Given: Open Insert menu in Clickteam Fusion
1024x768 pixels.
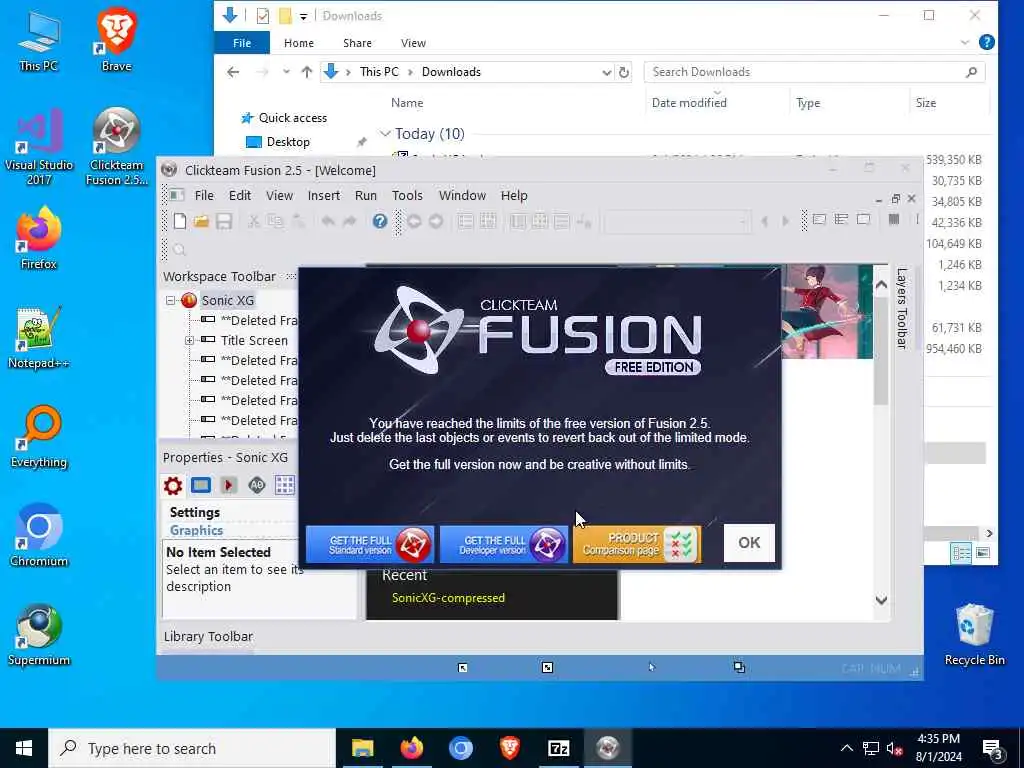Looking at the screenshot, I should (323, 195).
